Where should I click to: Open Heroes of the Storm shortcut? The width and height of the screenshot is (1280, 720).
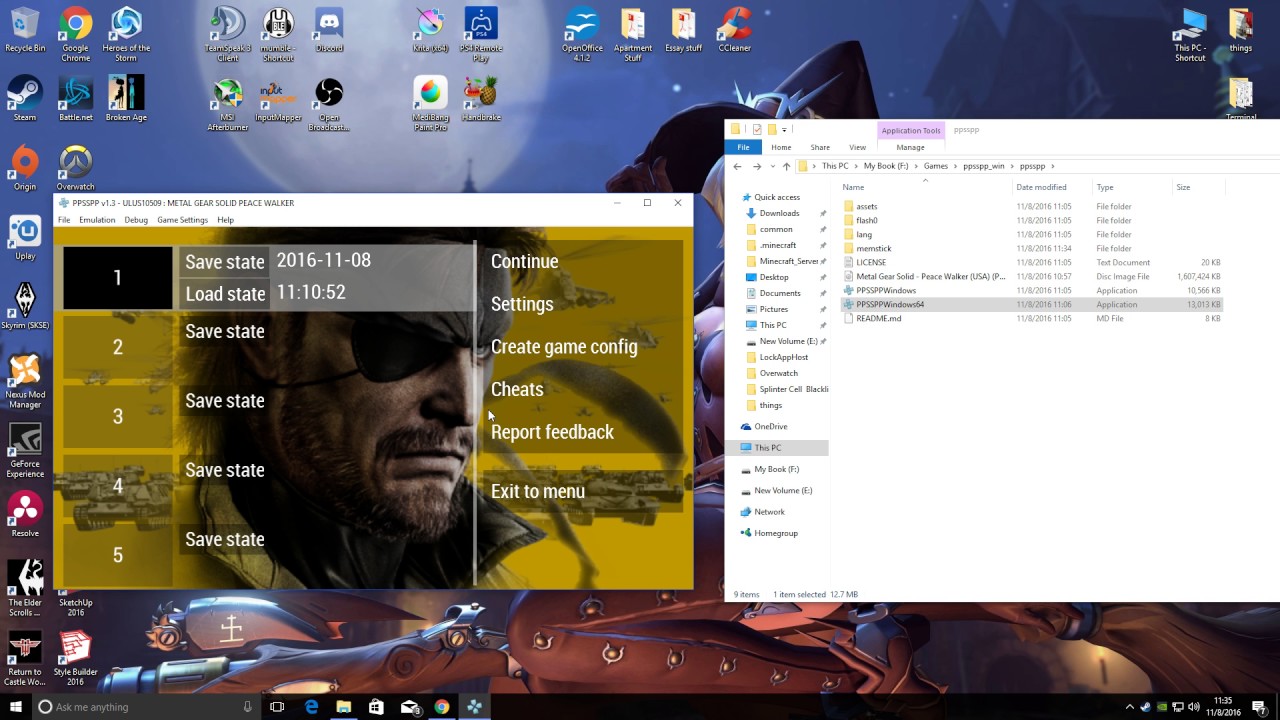click(x=126, y=34)
